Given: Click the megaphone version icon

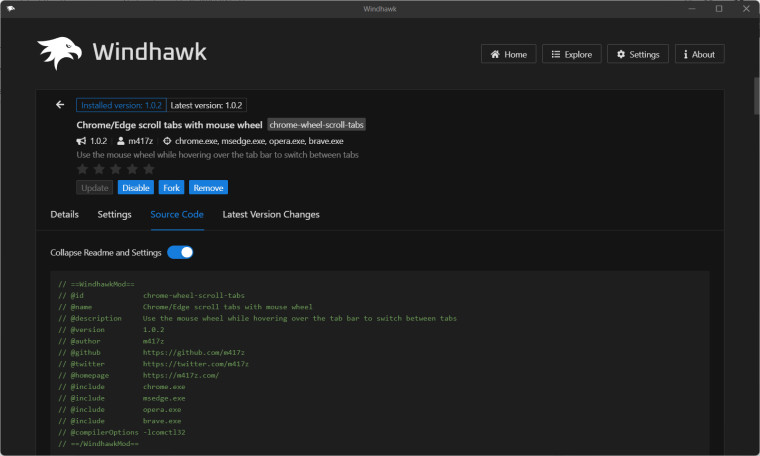Looking at the screenshot, I should tap(82, 142).
